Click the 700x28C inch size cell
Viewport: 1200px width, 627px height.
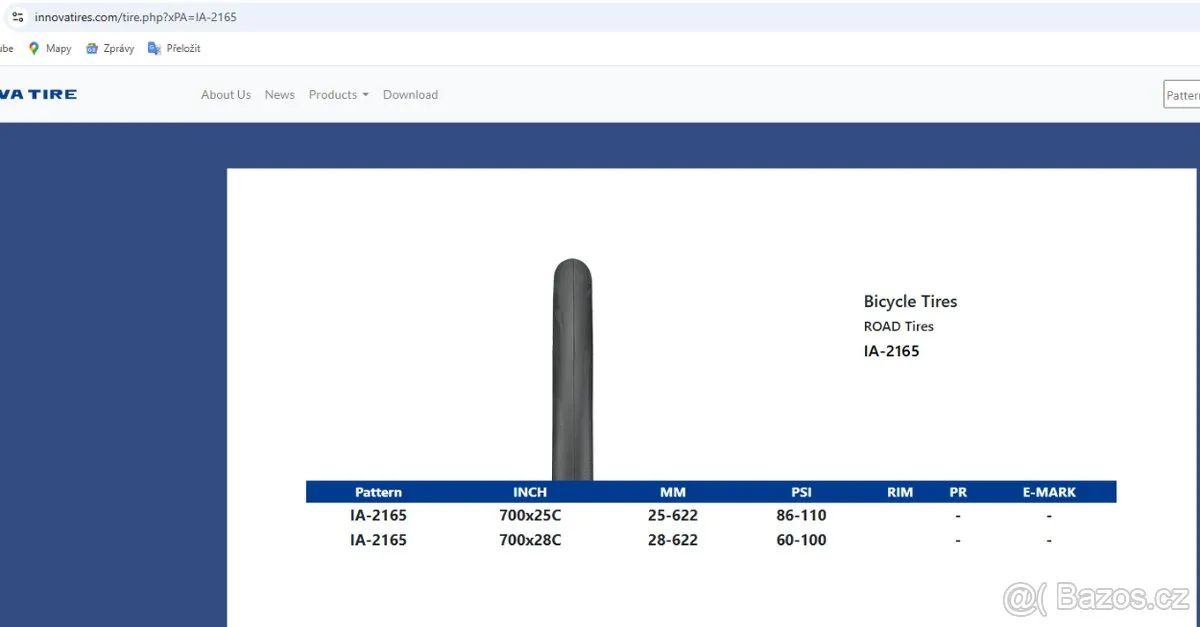[x=530, y=540]
